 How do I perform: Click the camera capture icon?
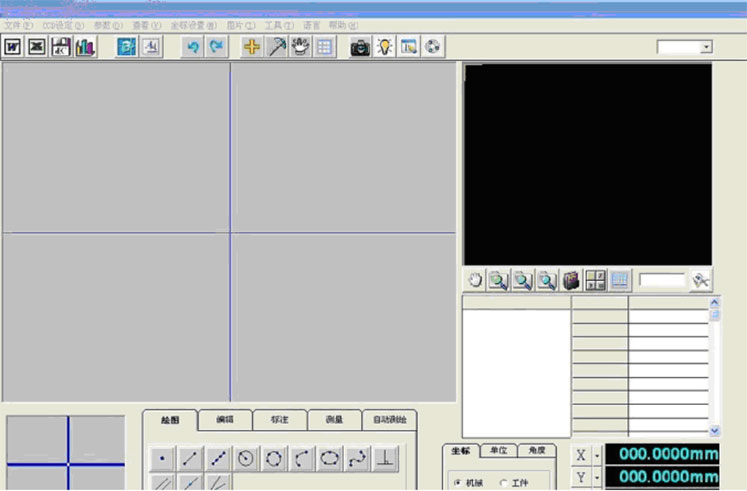[x=360, y=47]
